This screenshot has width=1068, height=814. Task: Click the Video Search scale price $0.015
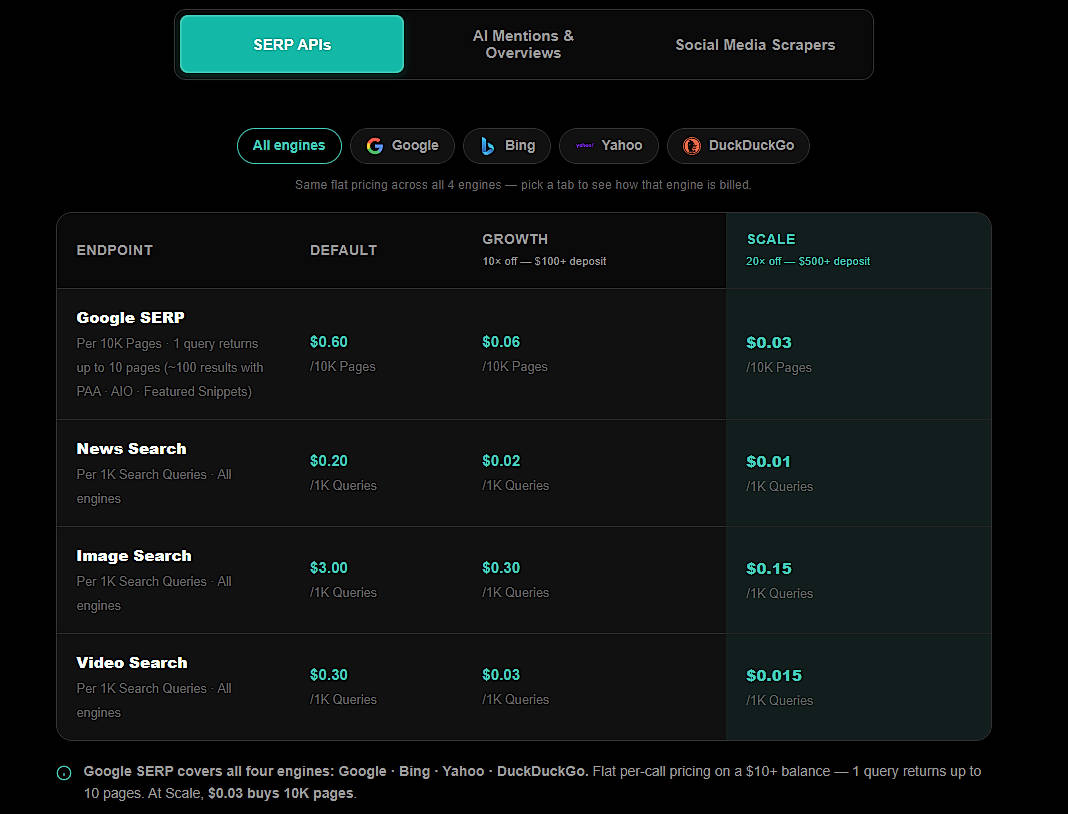tap(774, 676)
